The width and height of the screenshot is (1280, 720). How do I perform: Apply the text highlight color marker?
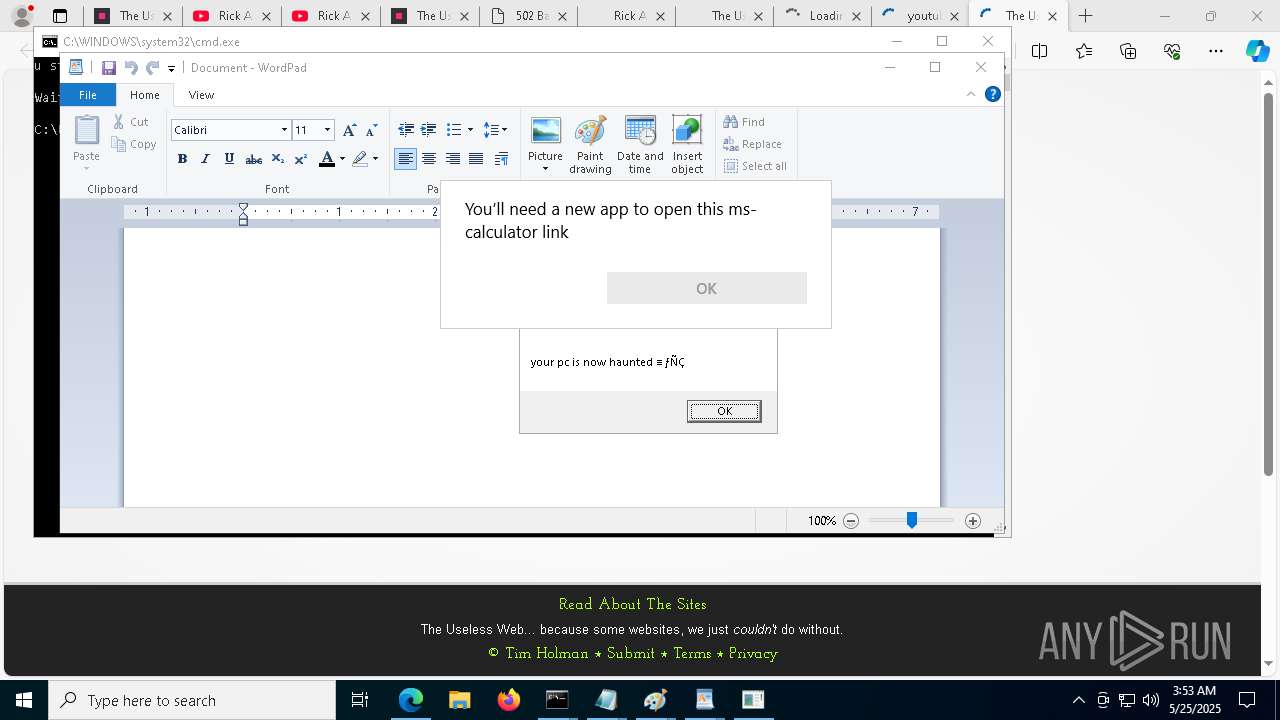(x=360, y=159)
